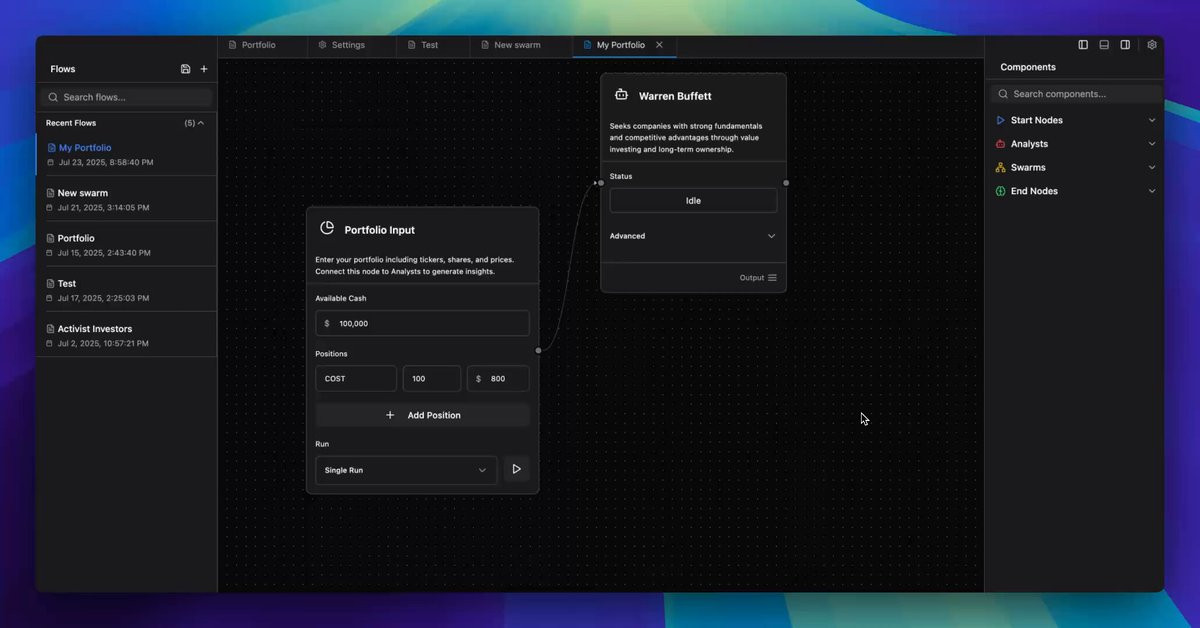Click Warren Buffett node right output handle
Screen dimensions: 1200x628
tap(786, 183)
